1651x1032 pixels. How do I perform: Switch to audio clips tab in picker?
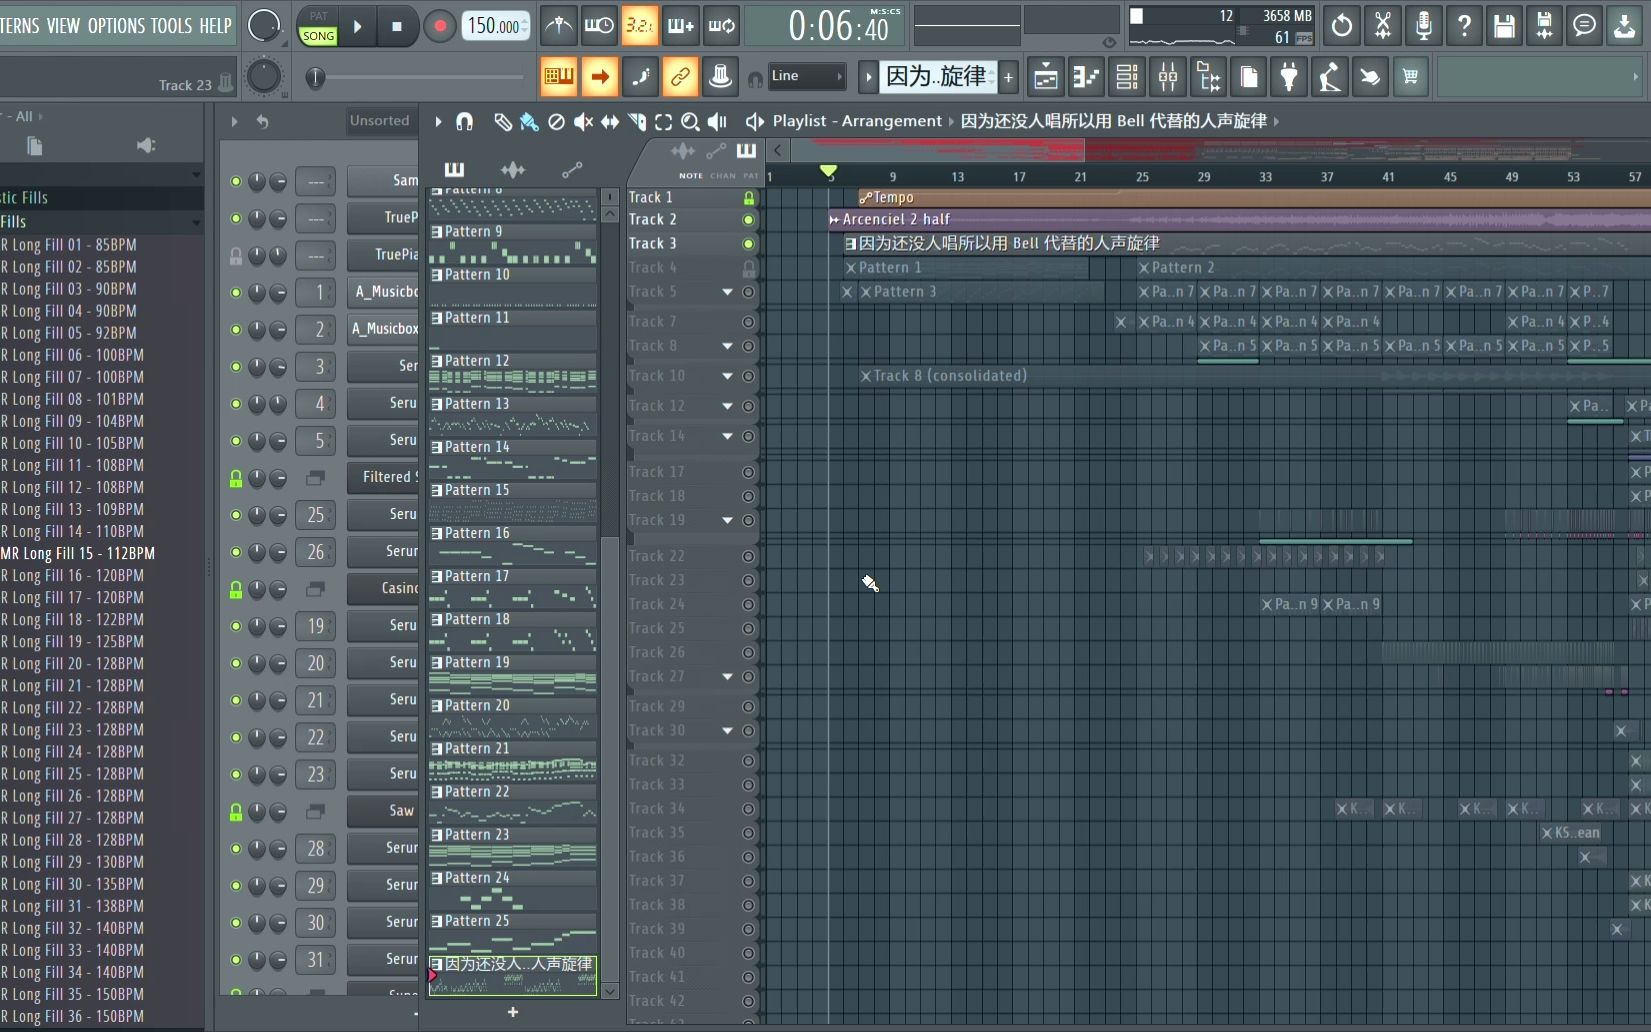click(513, 170)
